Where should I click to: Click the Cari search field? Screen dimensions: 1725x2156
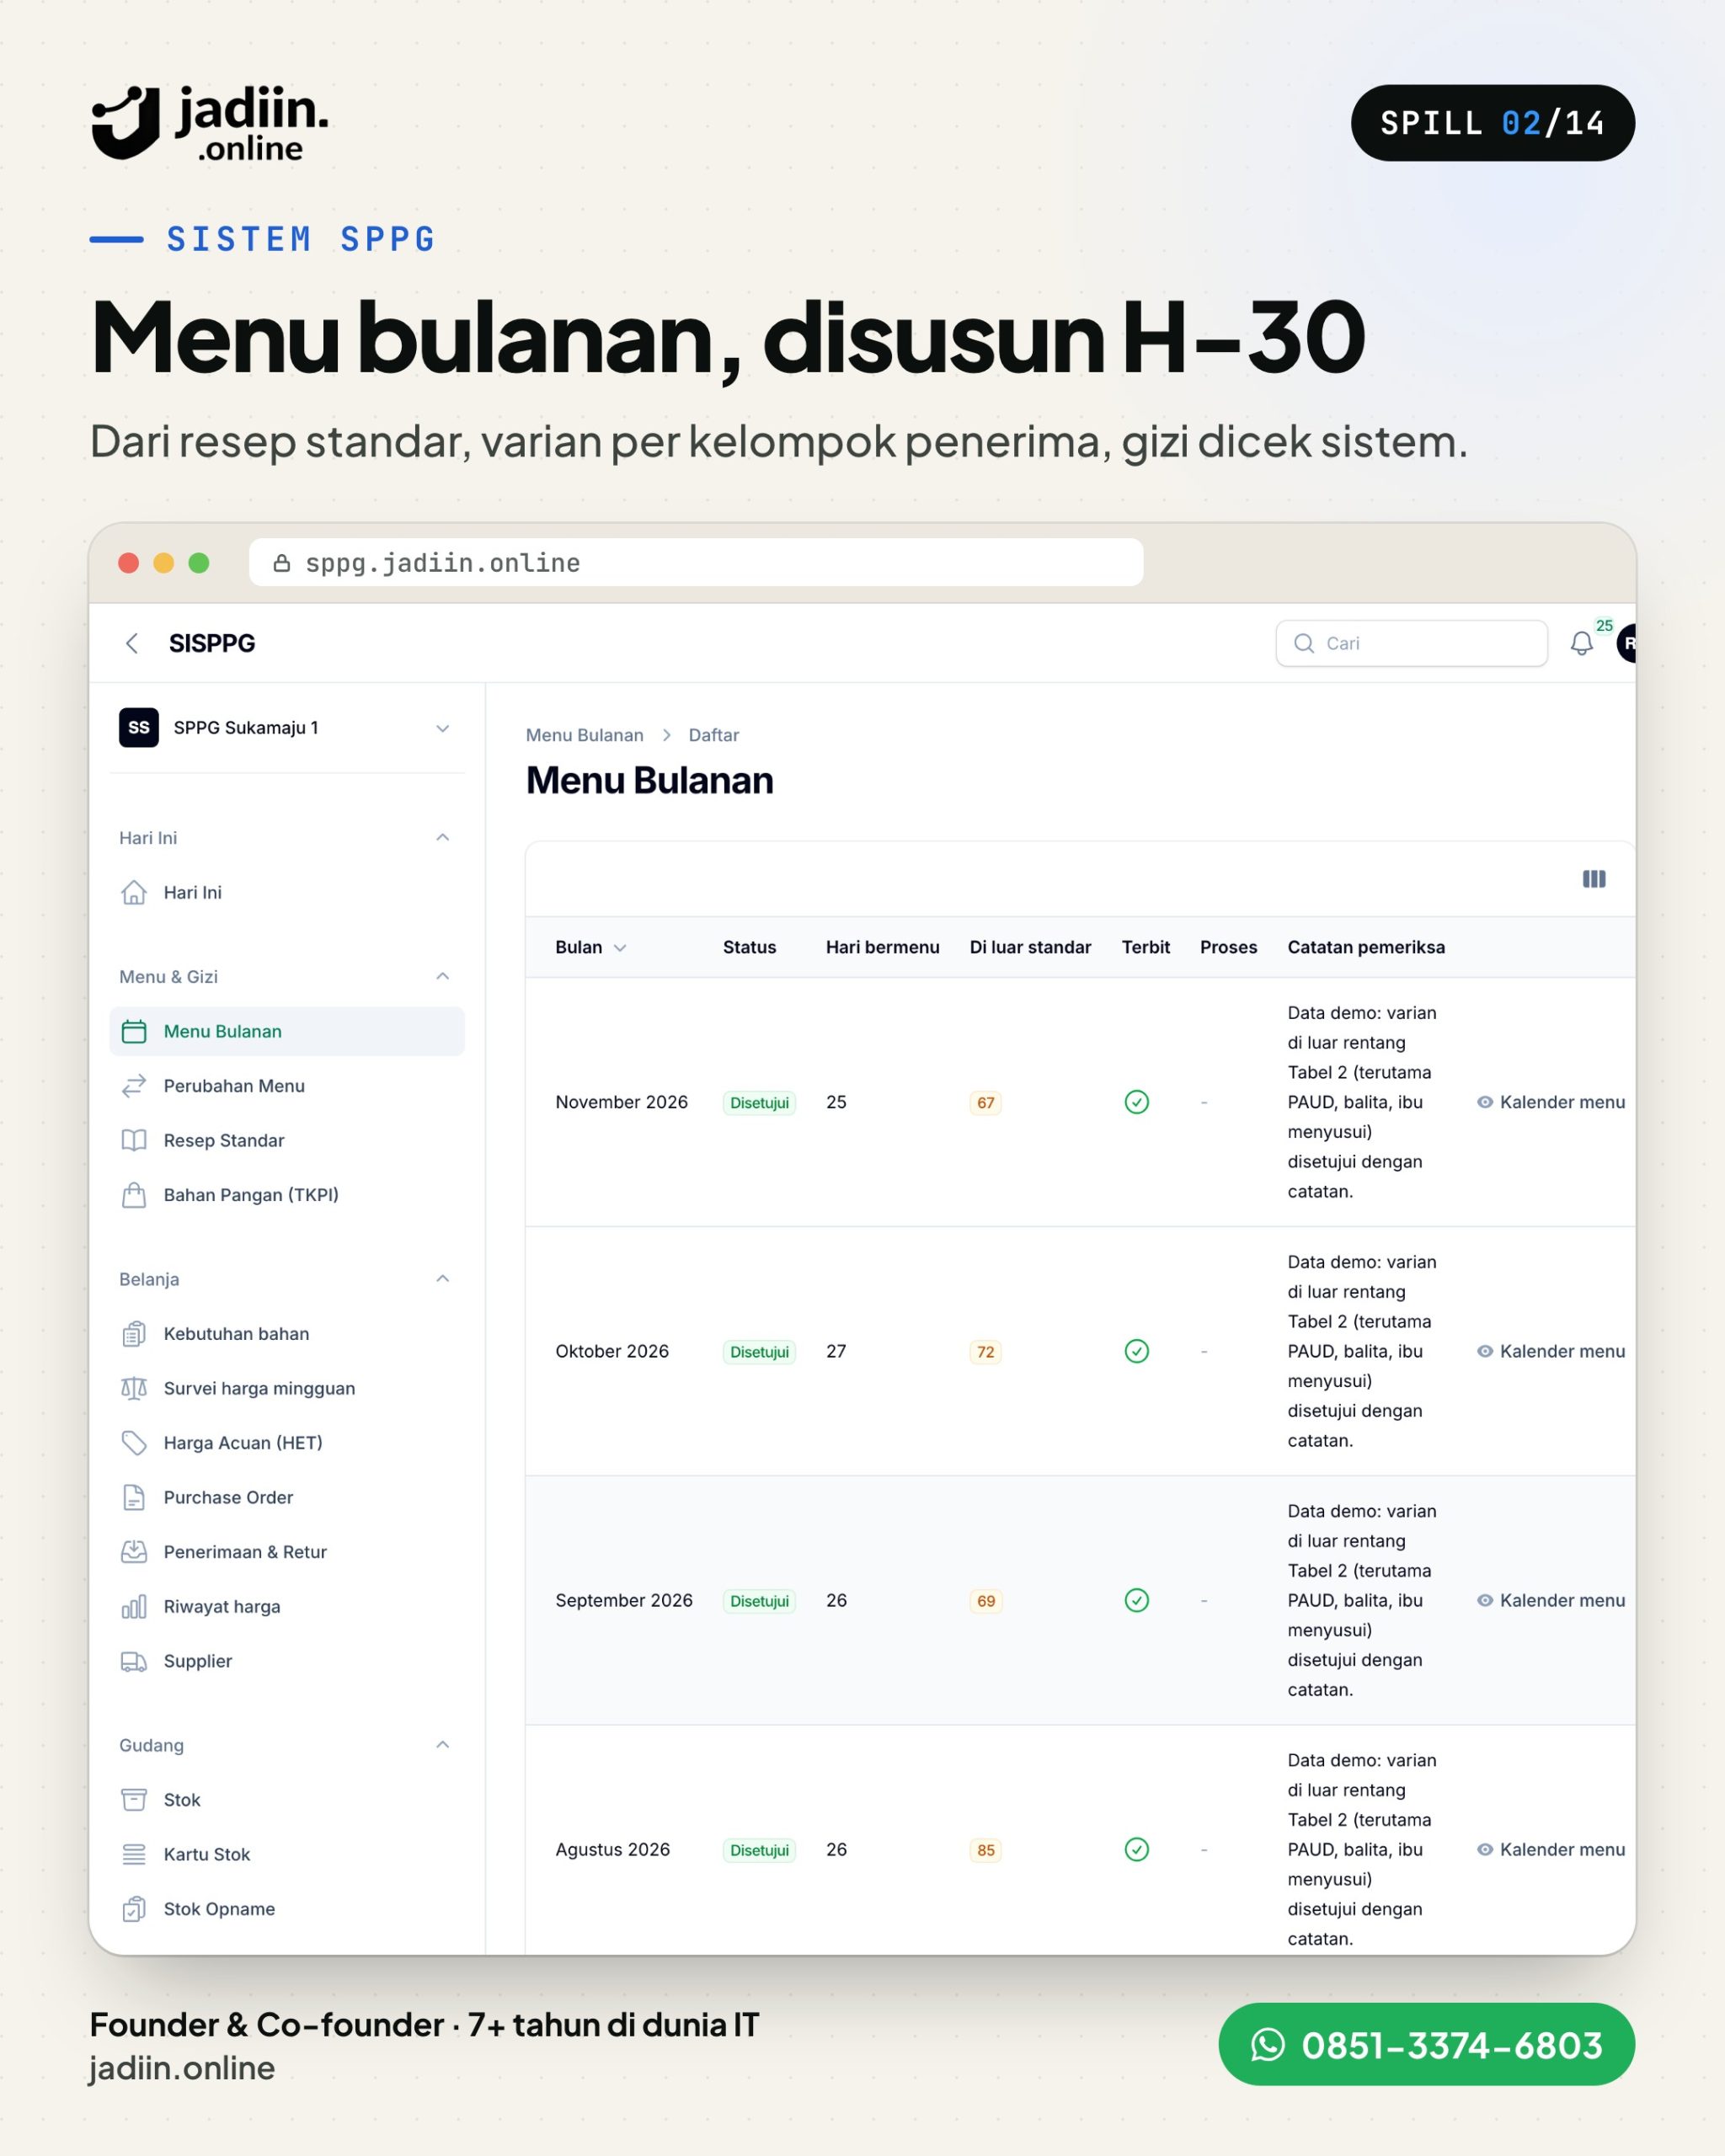point(1412,643)
